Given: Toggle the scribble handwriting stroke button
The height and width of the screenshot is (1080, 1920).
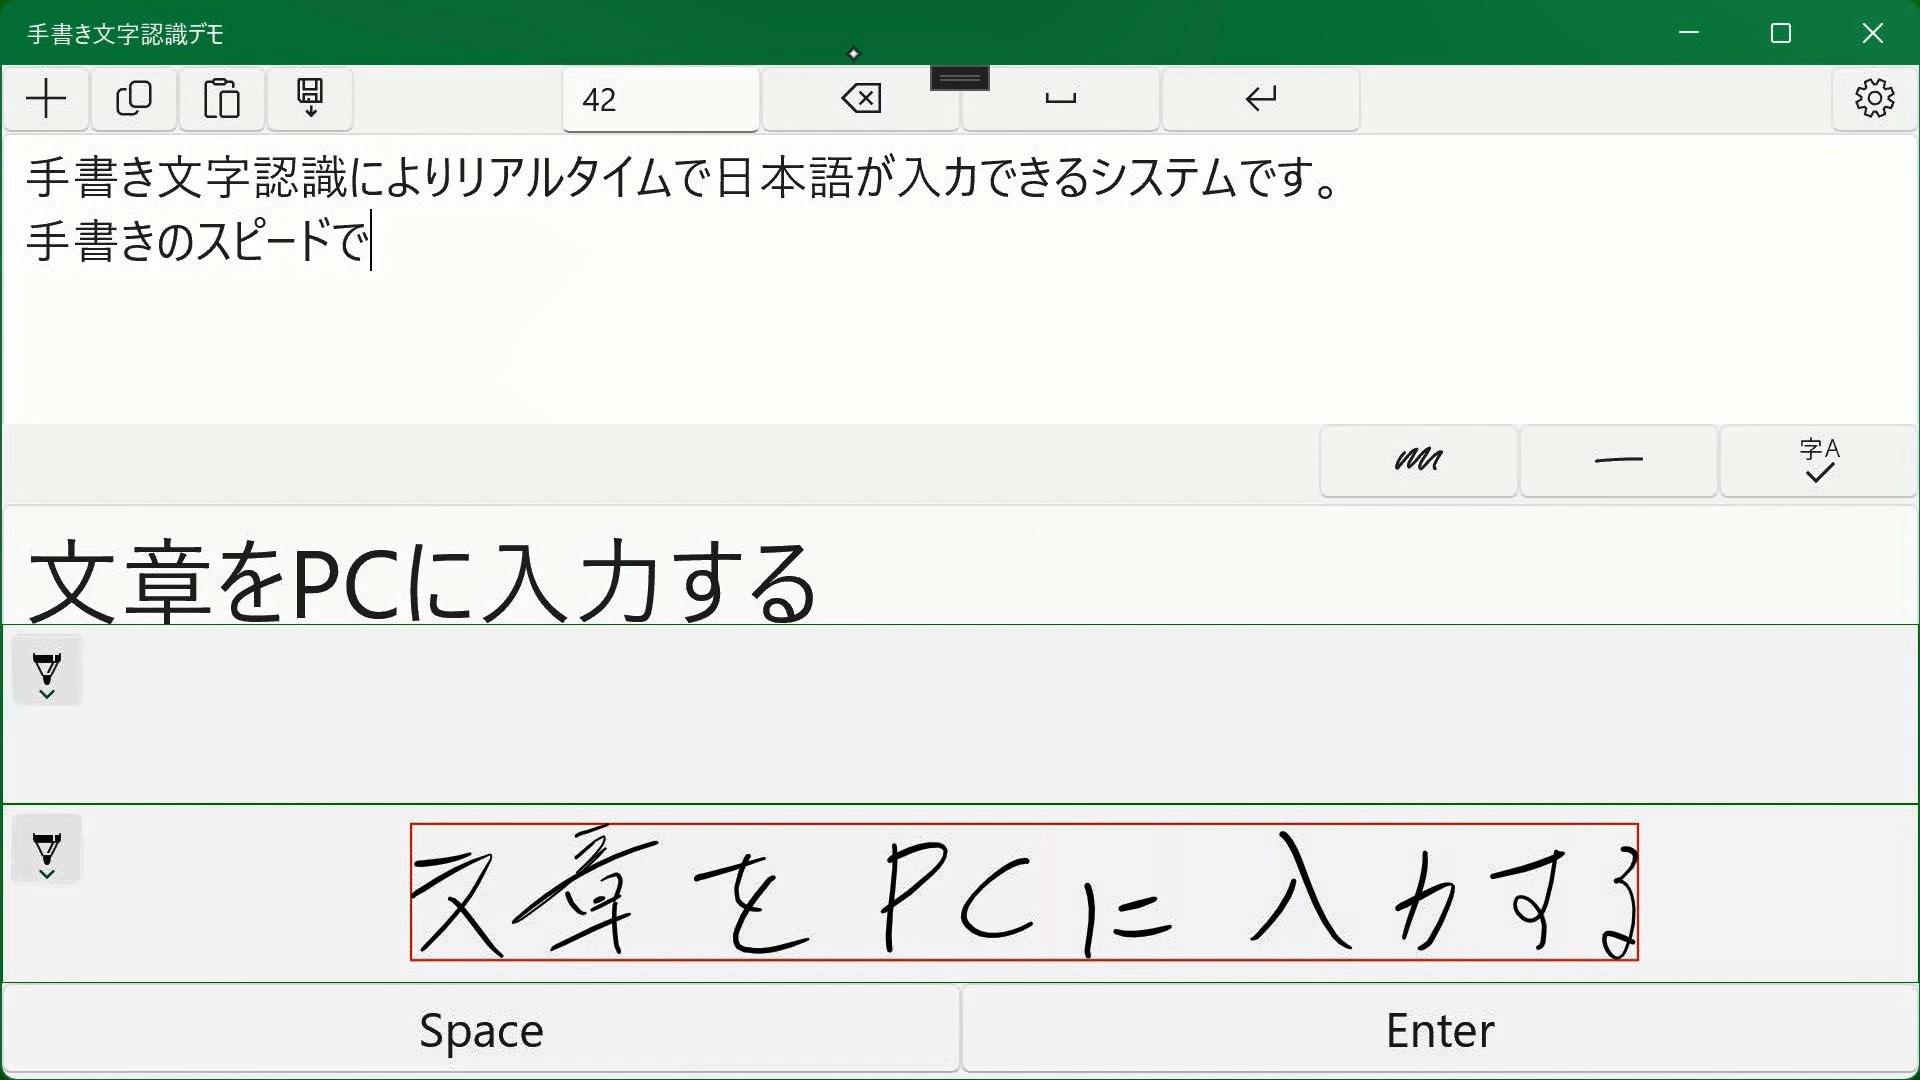Looking at the screenshot, I should [x=1418, y=461].
